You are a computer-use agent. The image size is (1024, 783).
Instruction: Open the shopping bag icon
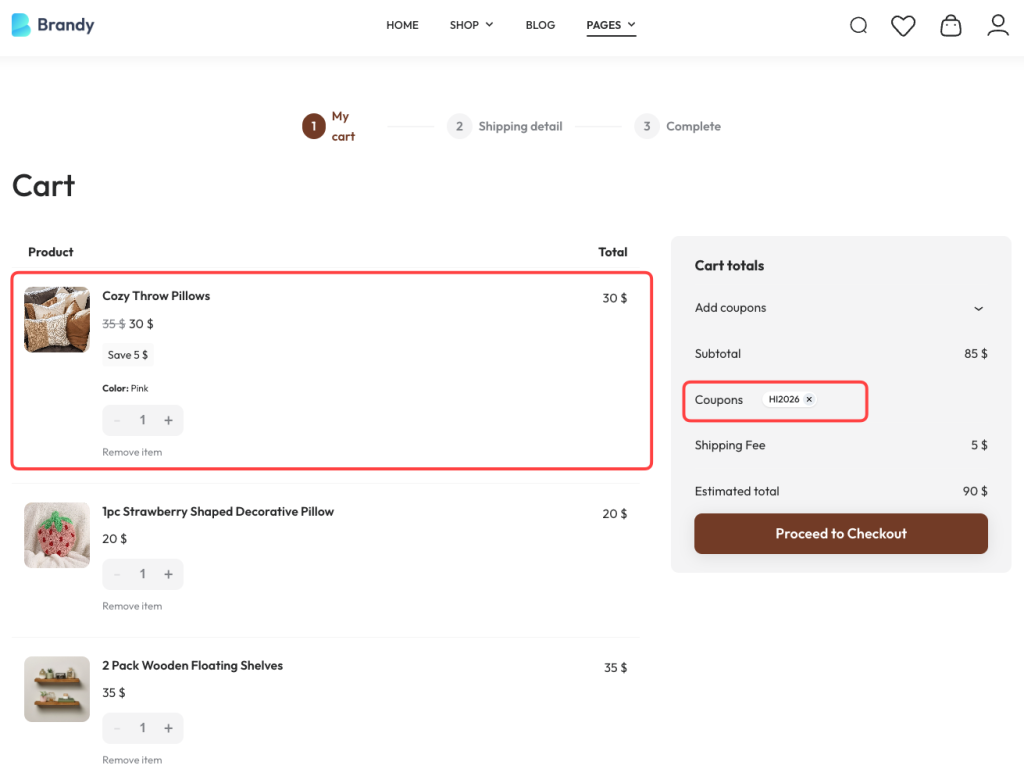coord(951,26)
